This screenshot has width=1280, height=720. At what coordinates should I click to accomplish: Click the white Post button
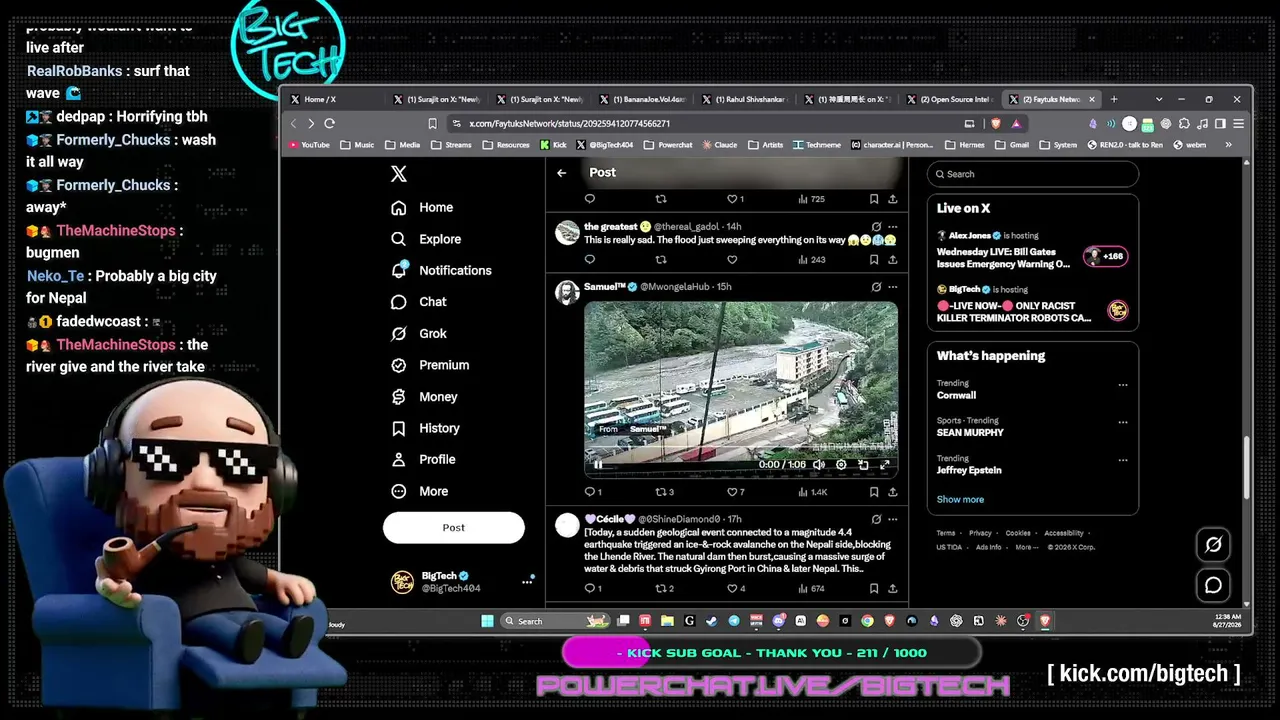click(454, 528)
